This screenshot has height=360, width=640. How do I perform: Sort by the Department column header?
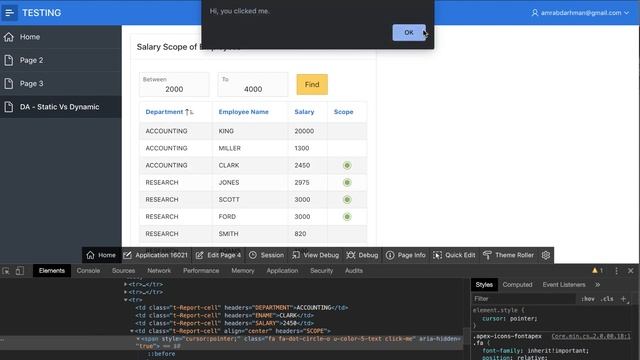[164, 112]
